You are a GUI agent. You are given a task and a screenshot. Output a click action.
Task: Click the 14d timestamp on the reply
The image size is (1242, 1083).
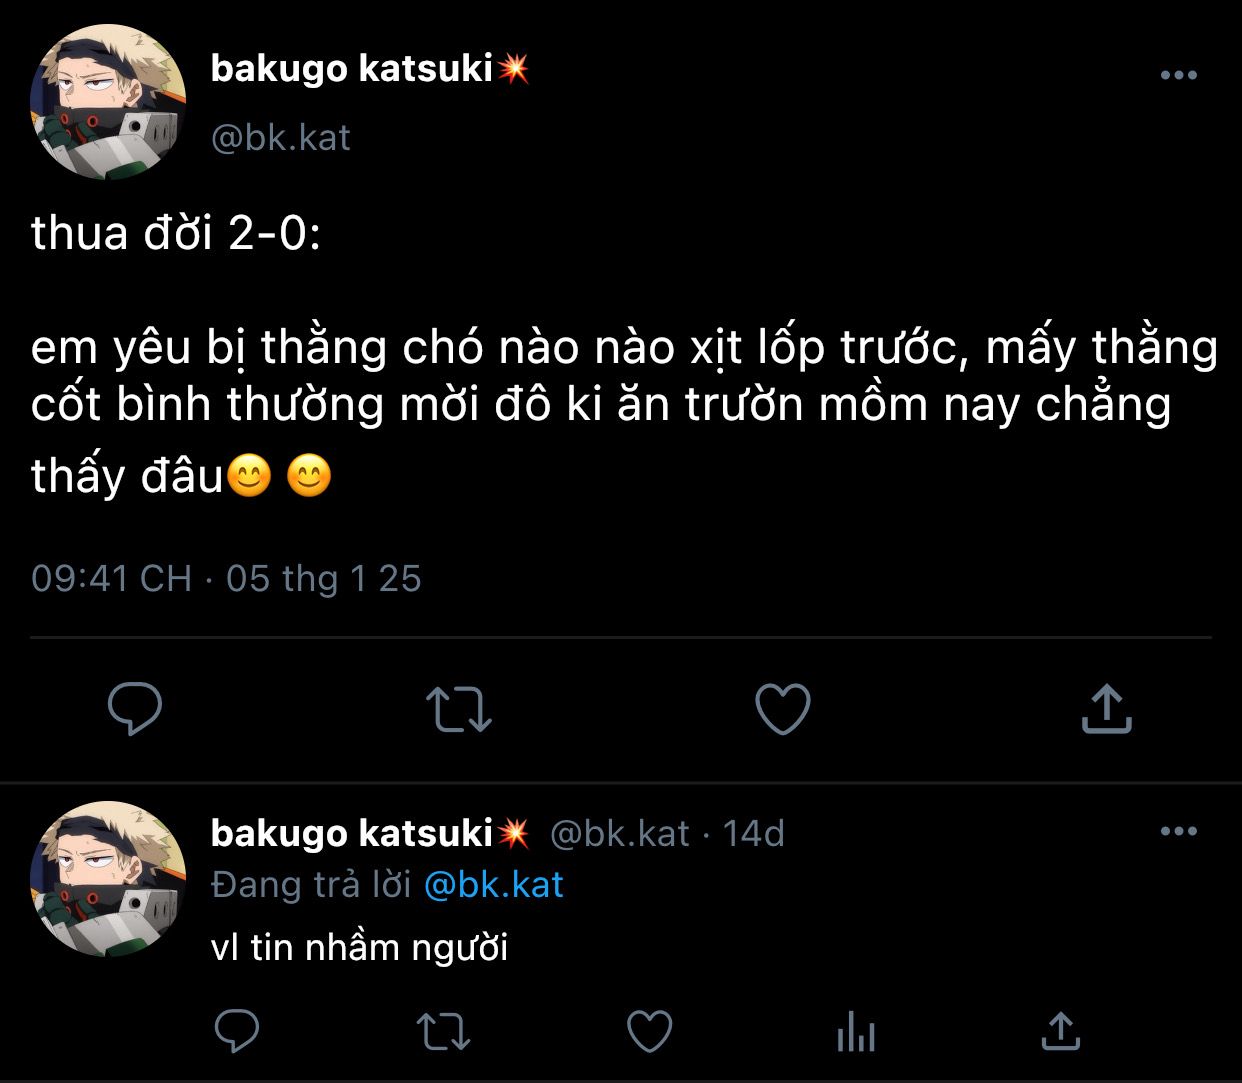click(x=753, y=833)
